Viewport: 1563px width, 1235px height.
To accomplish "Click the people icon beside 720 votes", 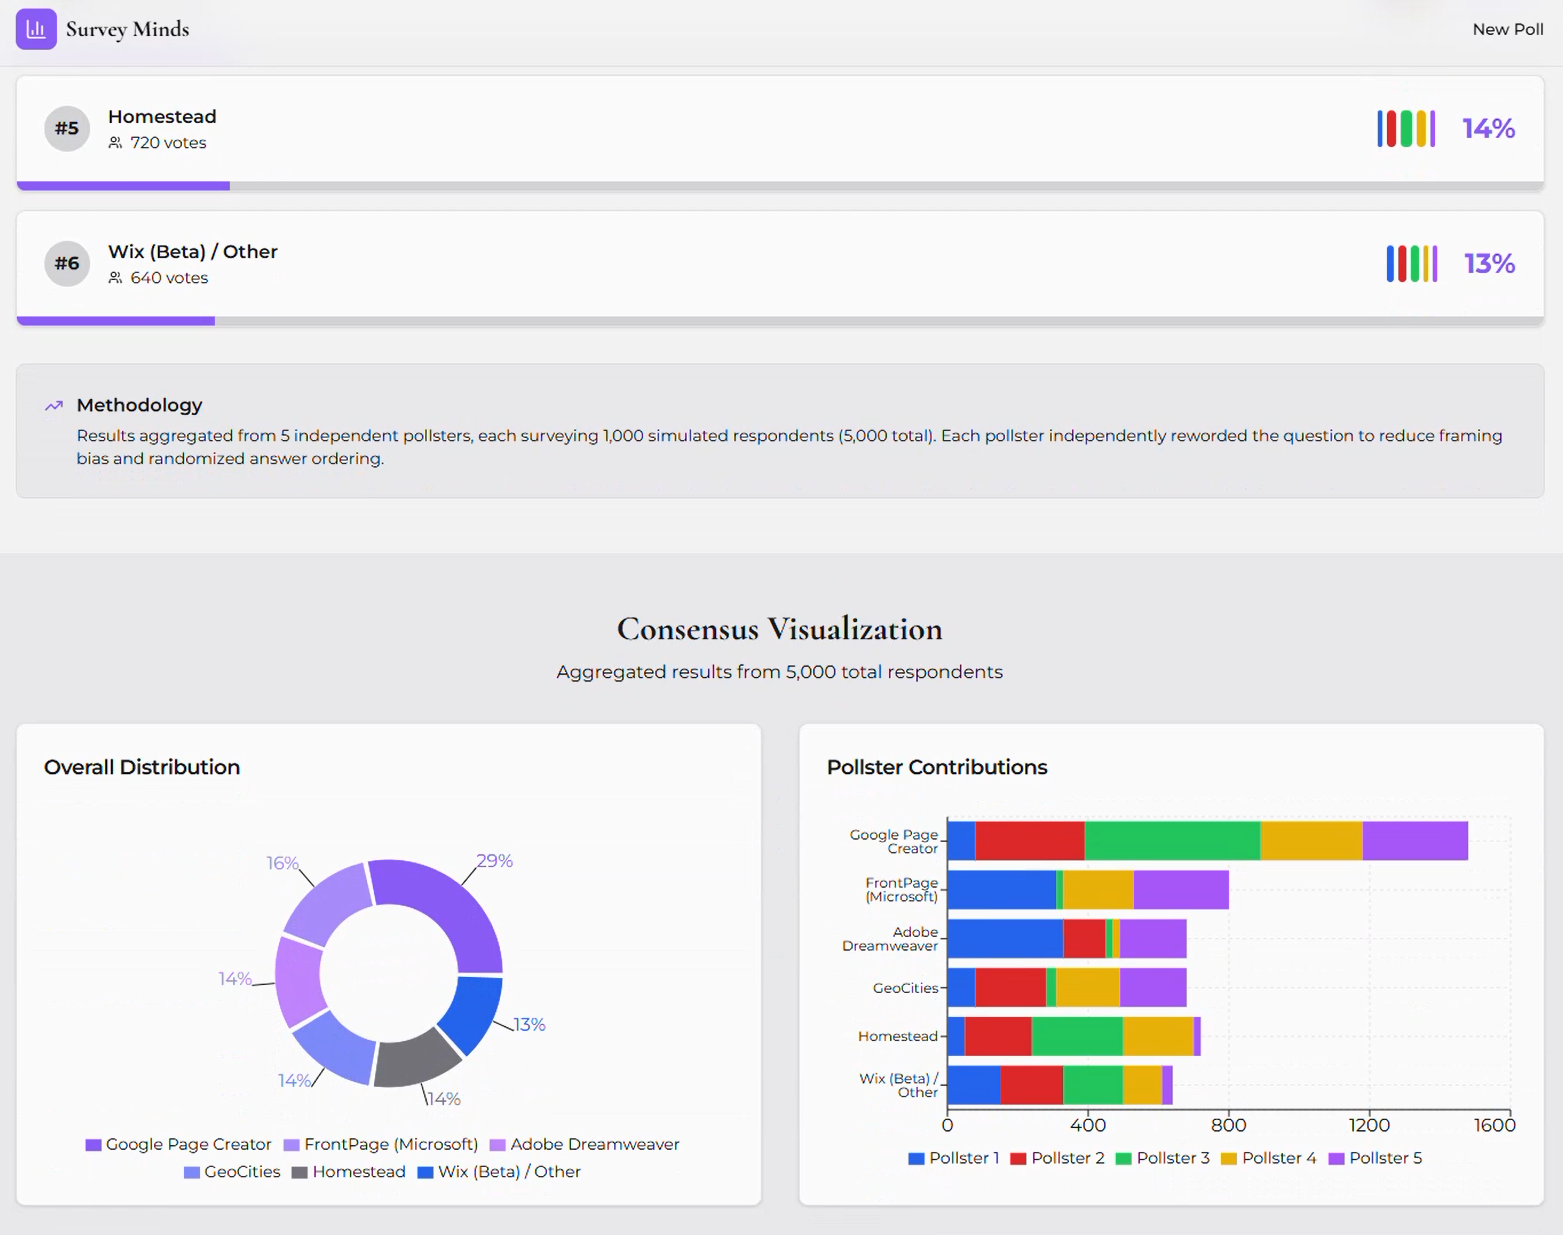I will click(x=116, y=143).
